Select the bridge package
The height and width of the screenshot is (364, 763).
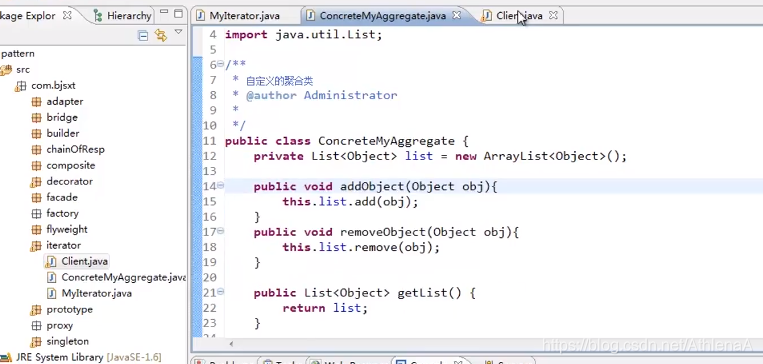click(x=62, y=117)
